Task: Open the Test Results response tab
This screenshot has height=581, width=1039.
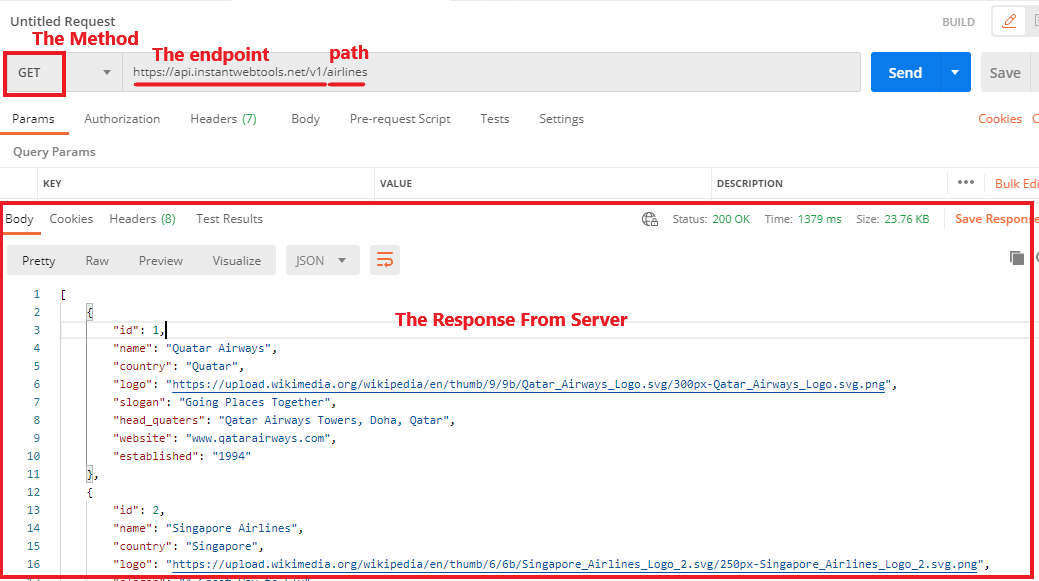Action: pos(229,219)
